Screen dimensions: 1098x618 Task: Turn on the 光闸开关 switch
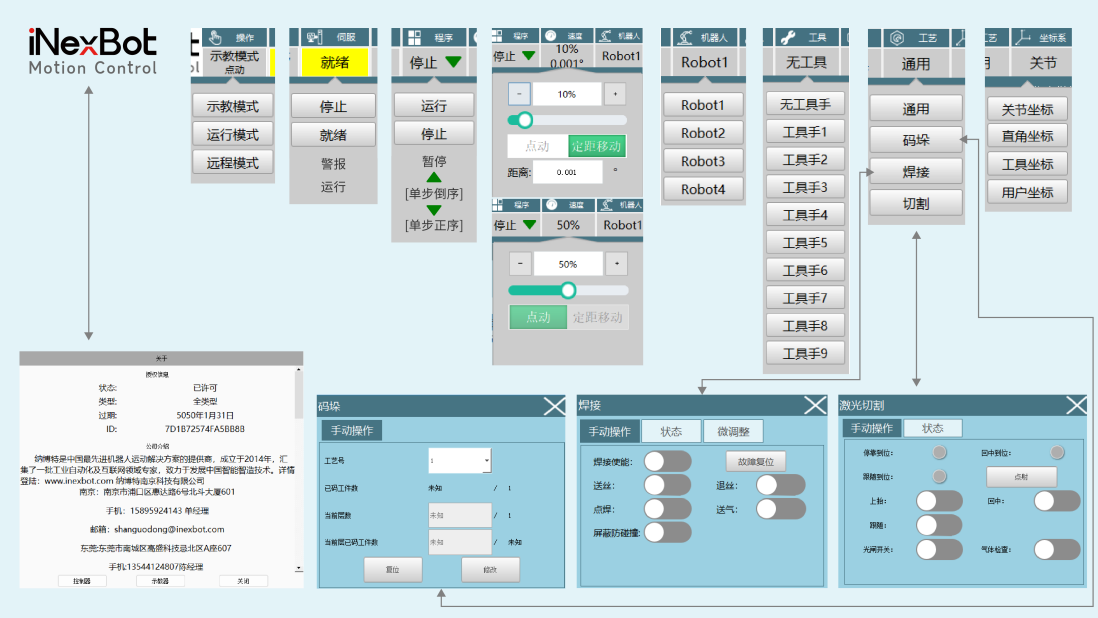point(940,549)
